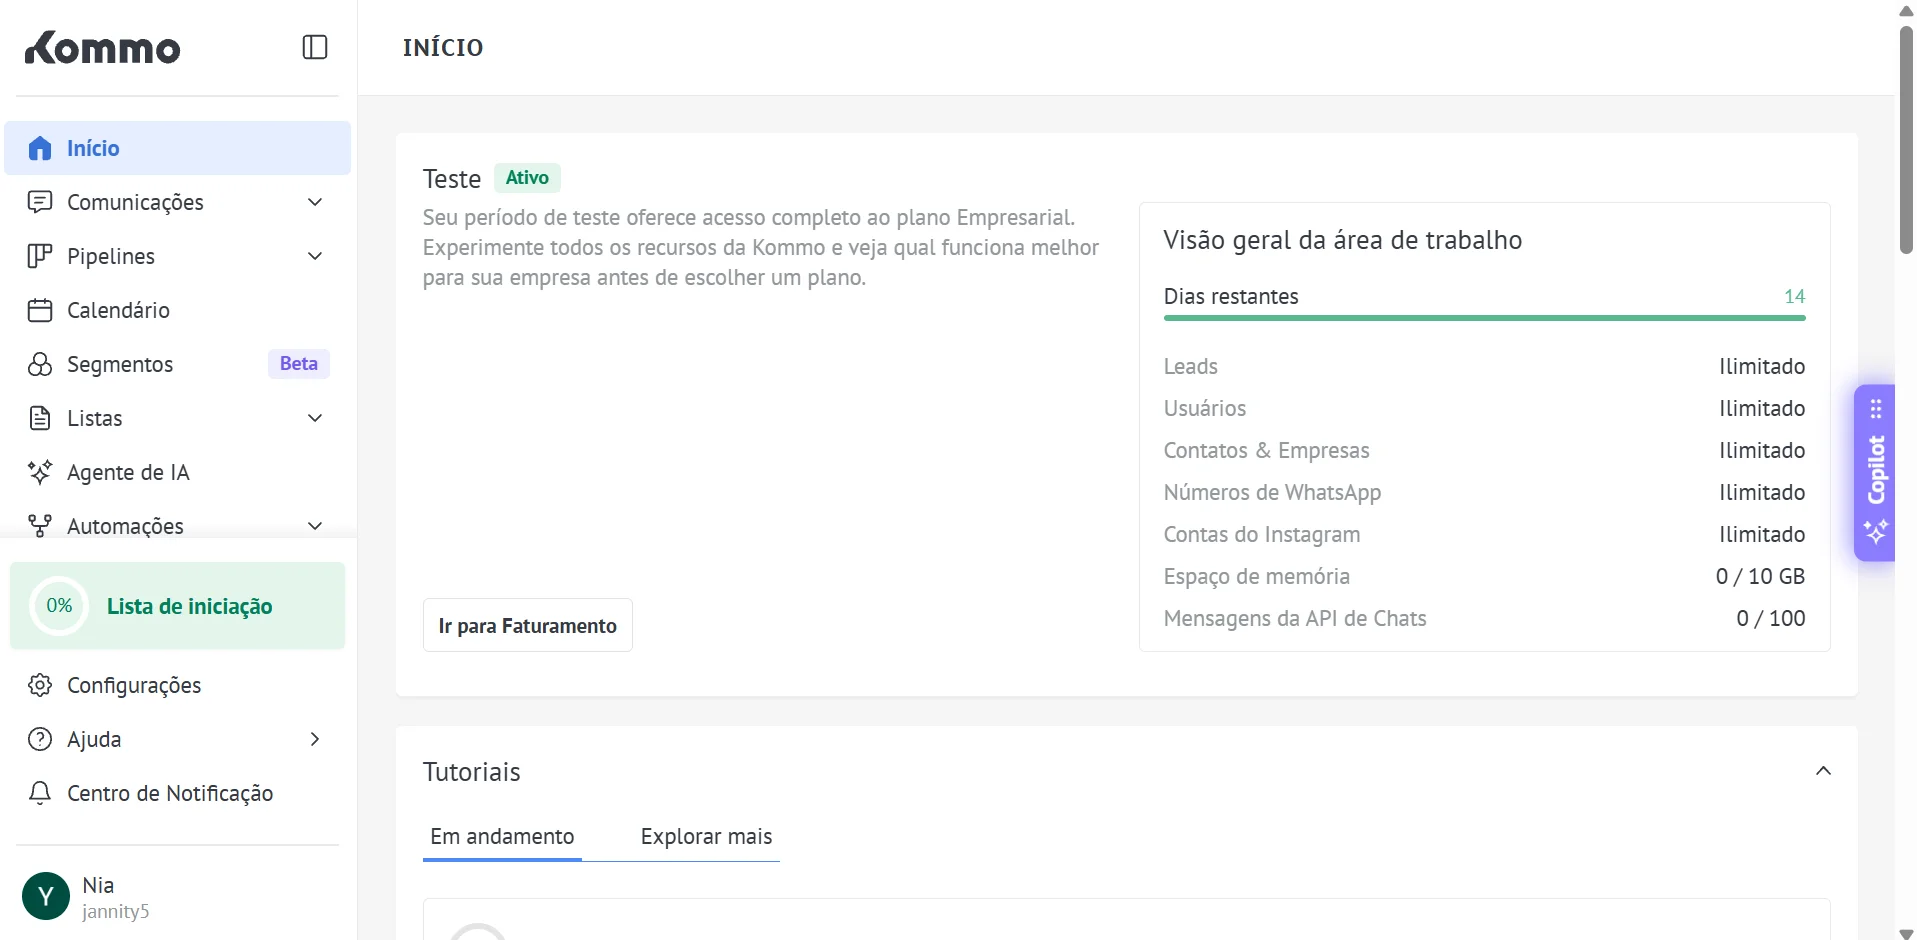1917x940 pixels.
Task: Click the Configurações gear icon
Action: 40,685
